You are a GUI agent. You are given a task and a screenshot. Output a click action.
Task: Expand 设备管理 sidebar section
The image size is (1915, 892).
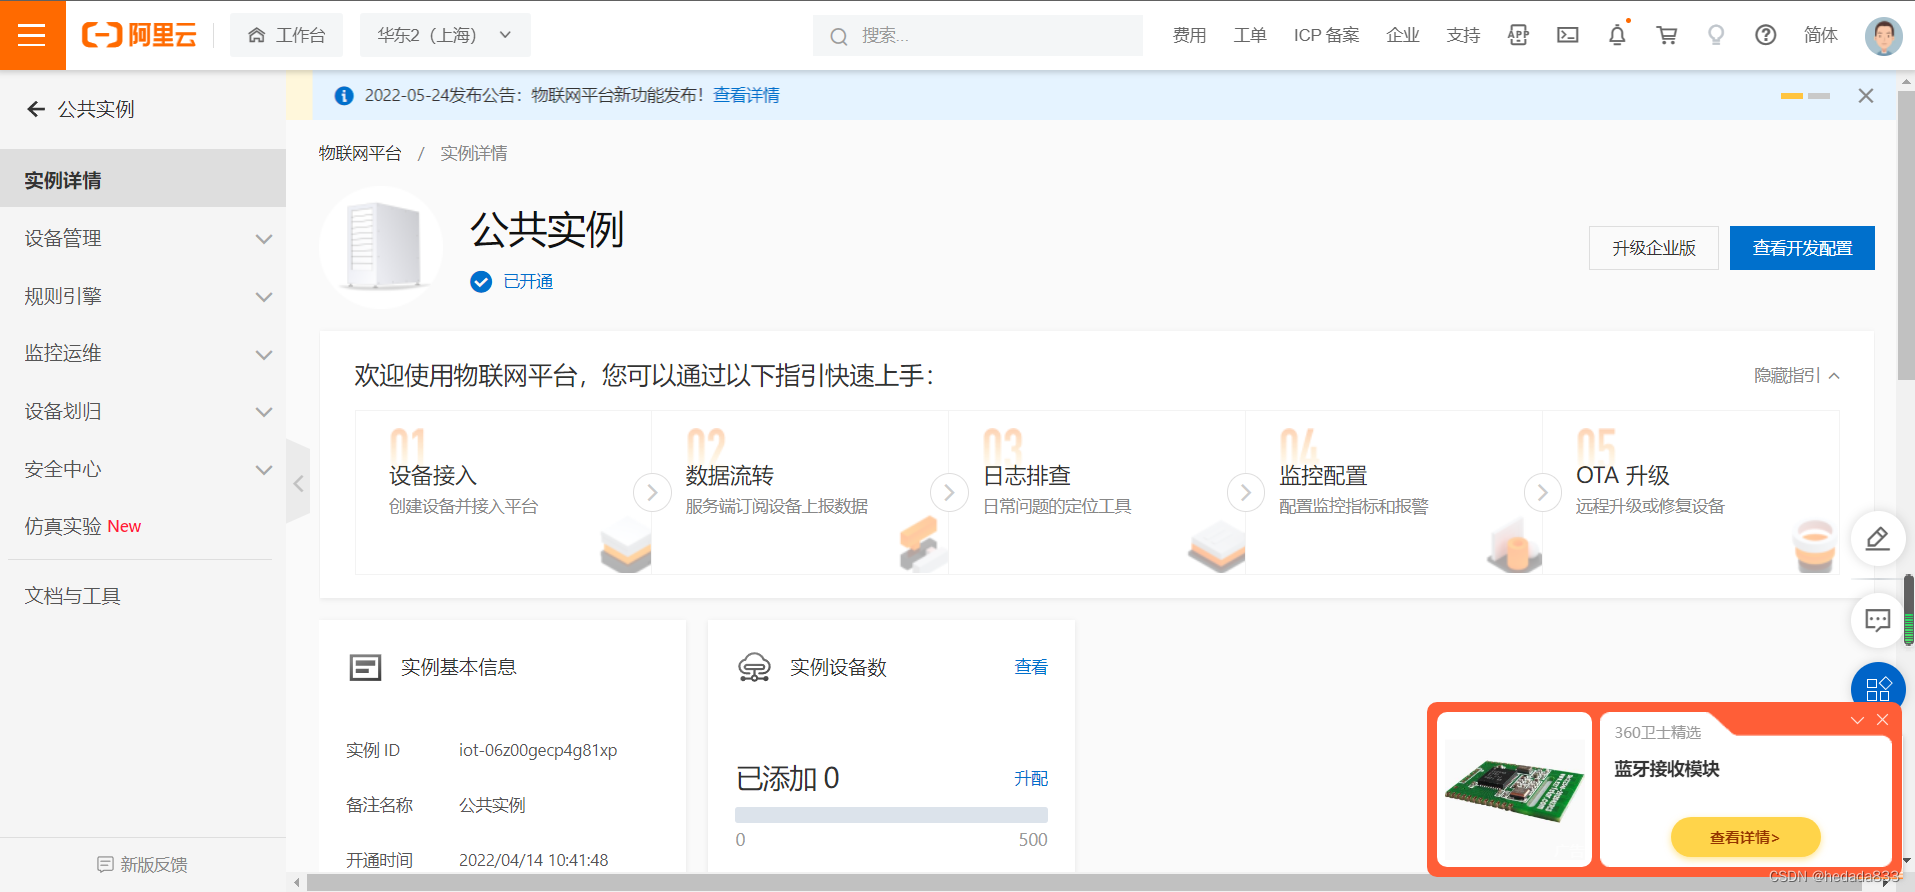coord(143,238)
